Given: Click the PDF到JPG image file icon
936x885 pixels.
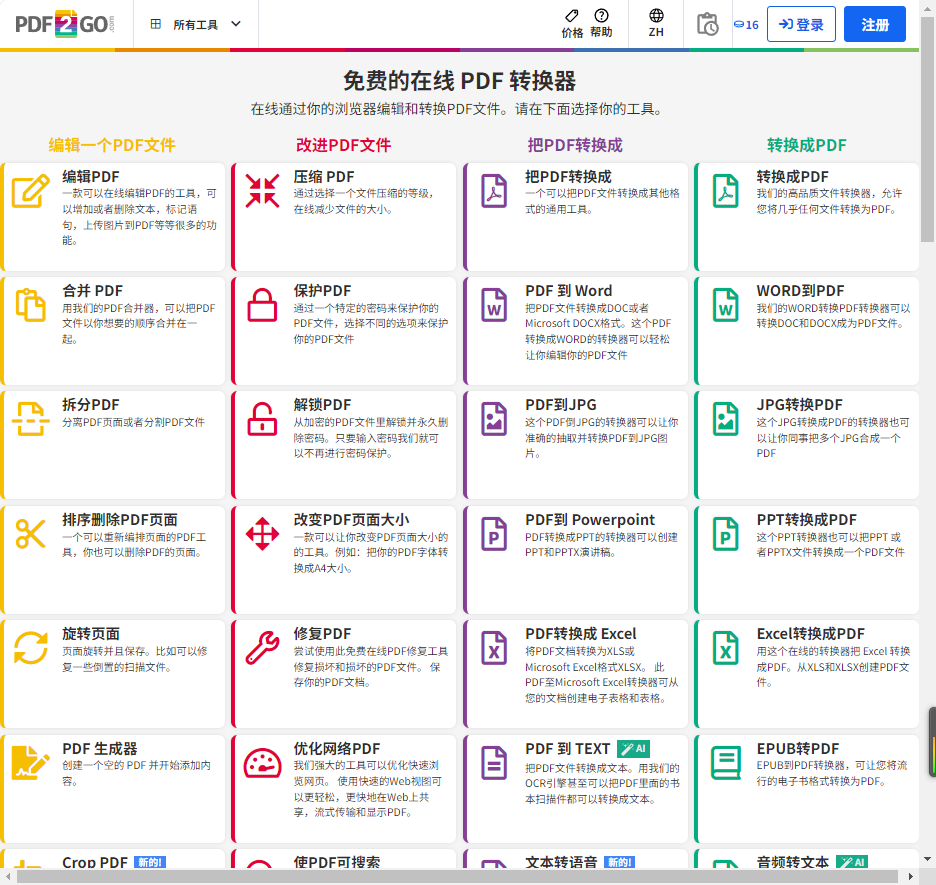Looking at the screenshot, I should tap(494, 419).
